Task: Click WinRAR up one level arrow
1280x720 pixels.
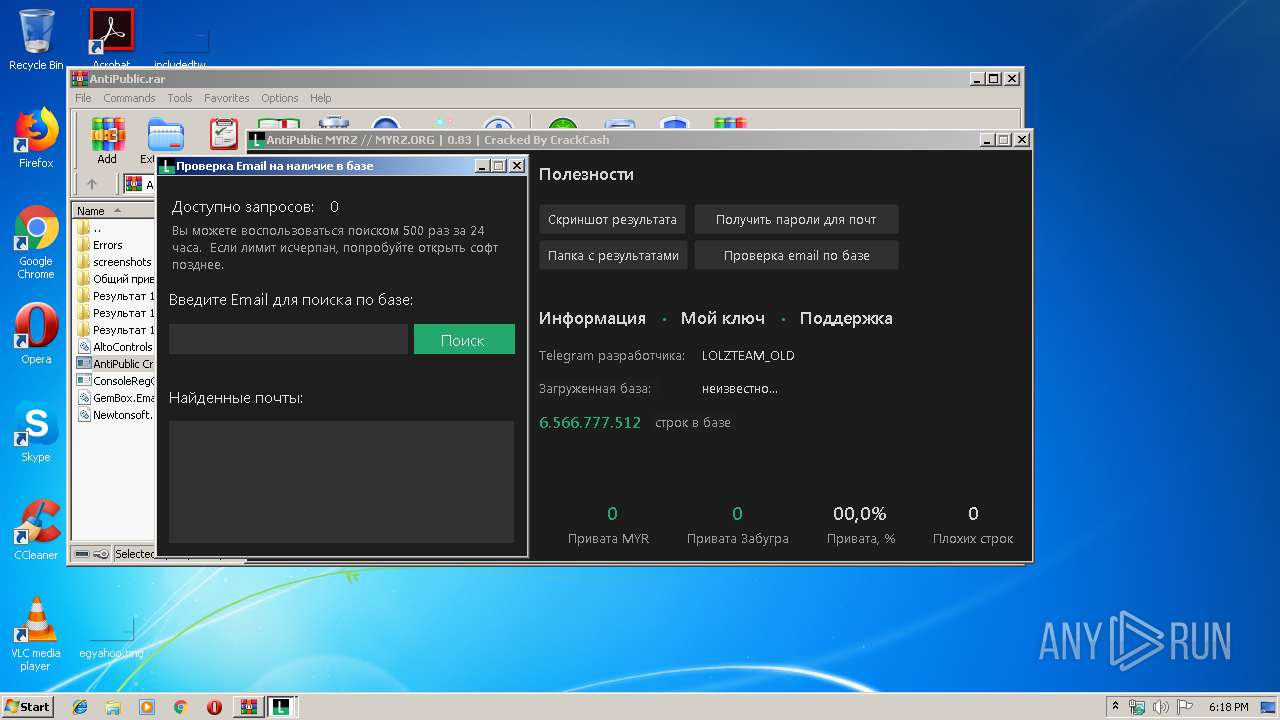Action: pyautogui.click(x=92, y=184)
